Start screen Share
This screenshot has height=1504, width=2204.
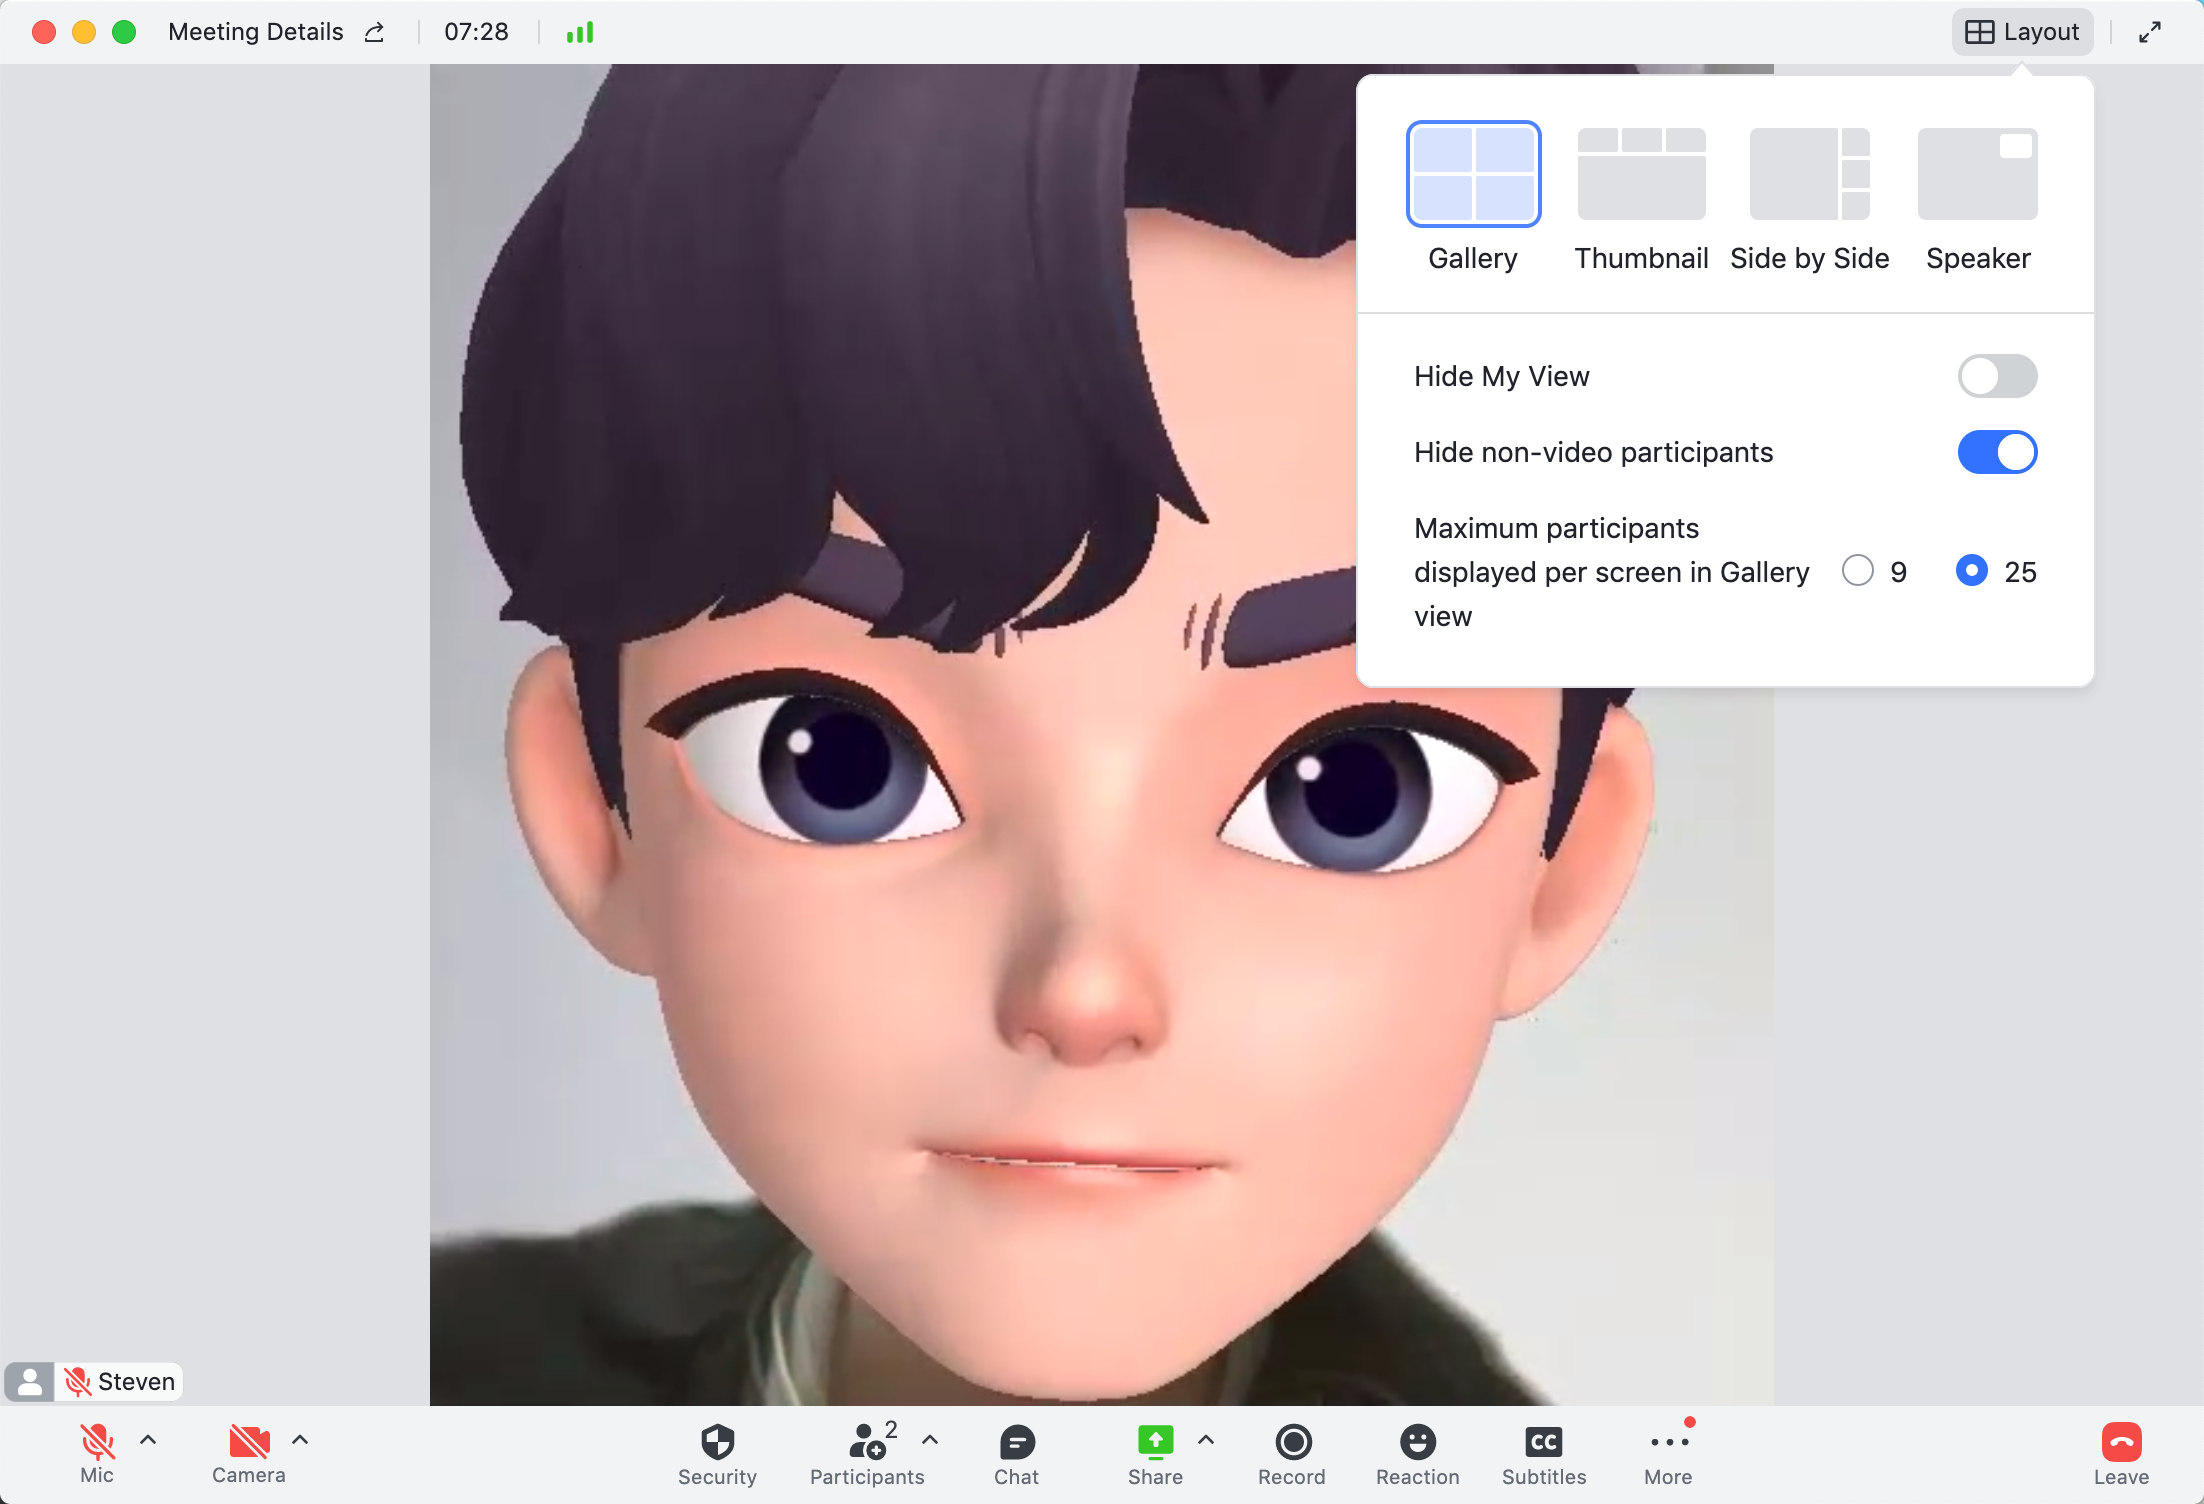tap(1155, 1455)
